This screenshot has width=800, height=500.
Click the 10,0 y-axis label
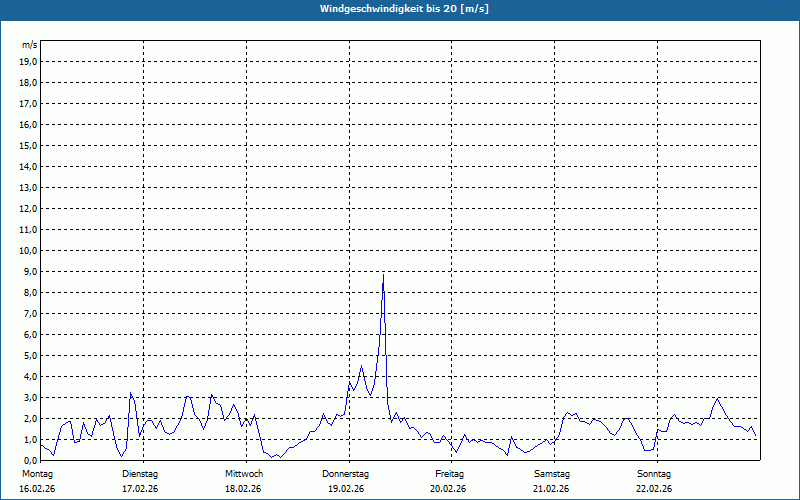click(29, 250)
